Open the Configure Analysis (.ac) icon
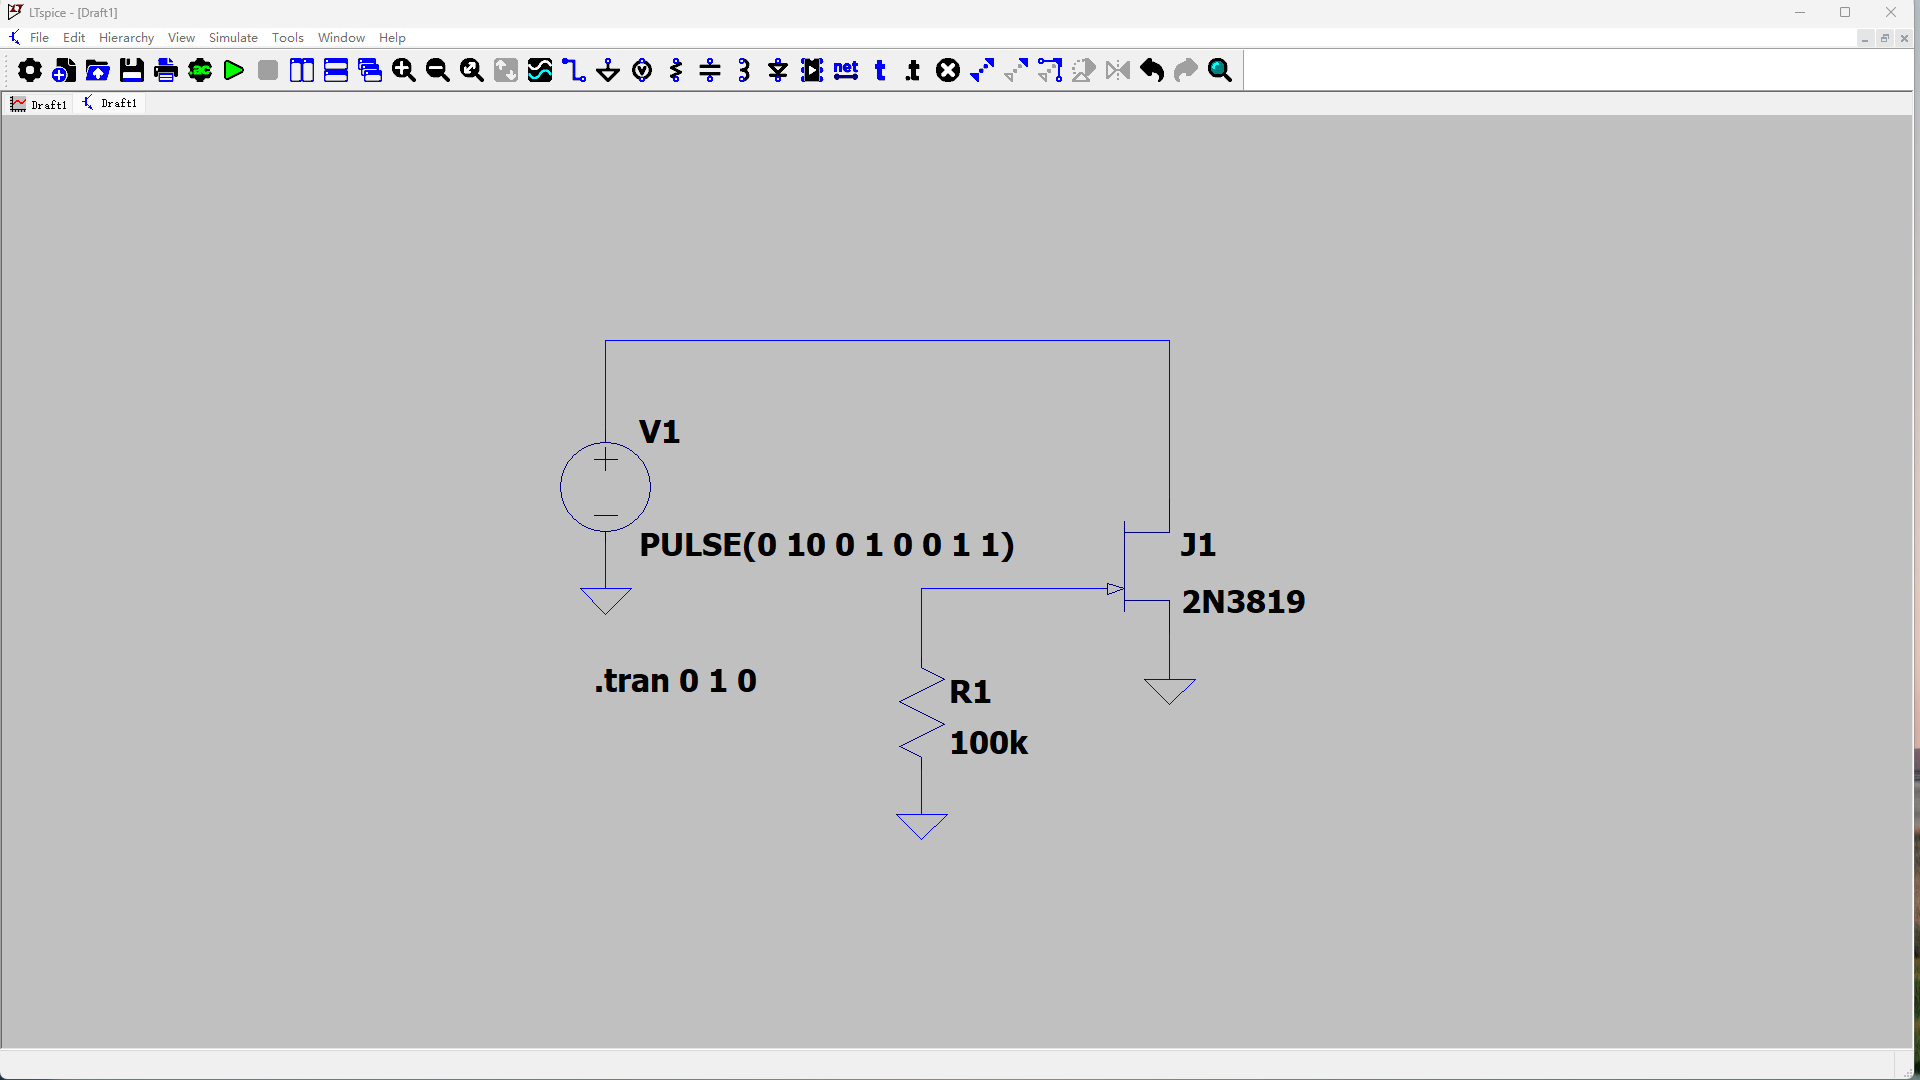Image resolution: width=1920 pixels, height=1080 pixels. 200,70
